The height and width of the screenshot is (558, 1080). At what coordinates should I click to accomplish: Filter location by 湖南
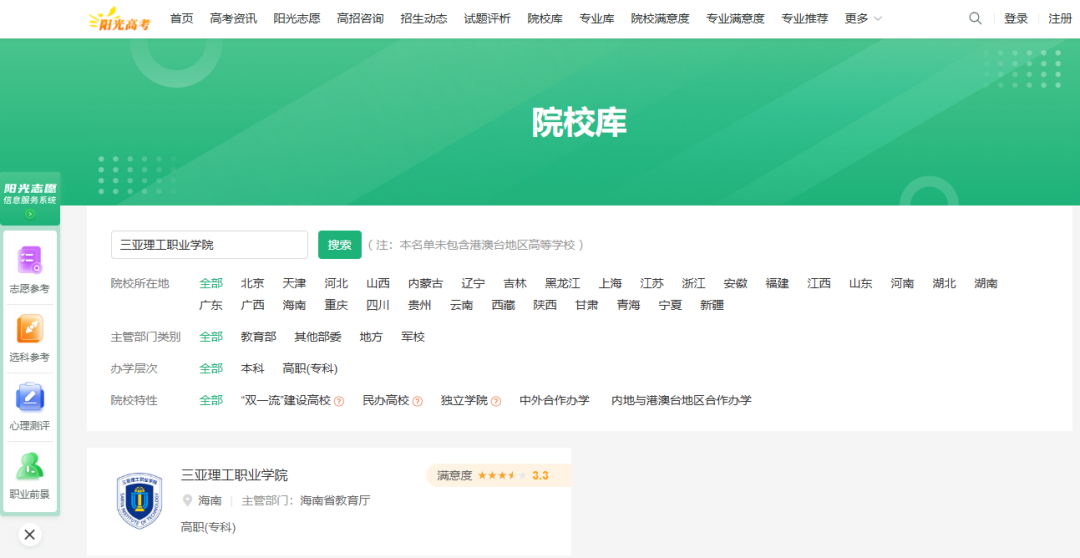986,283
